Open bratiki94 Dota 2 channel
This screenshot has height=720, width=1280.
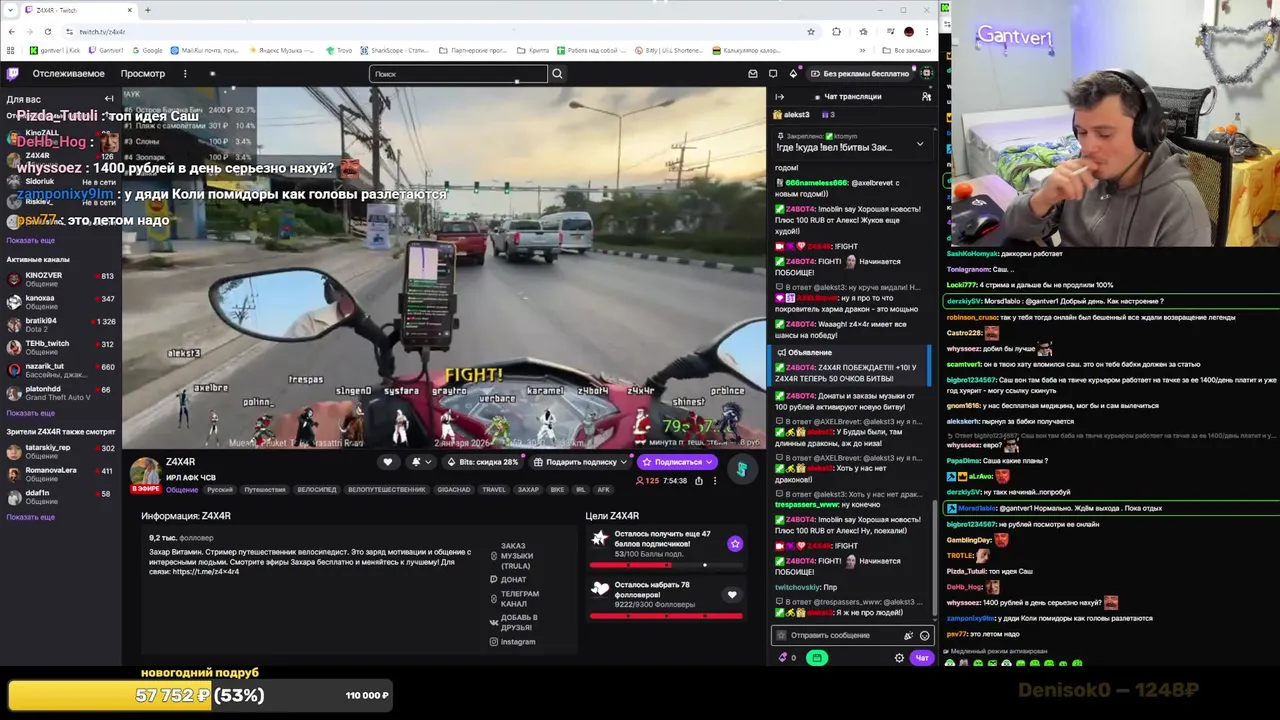[60, 325]
